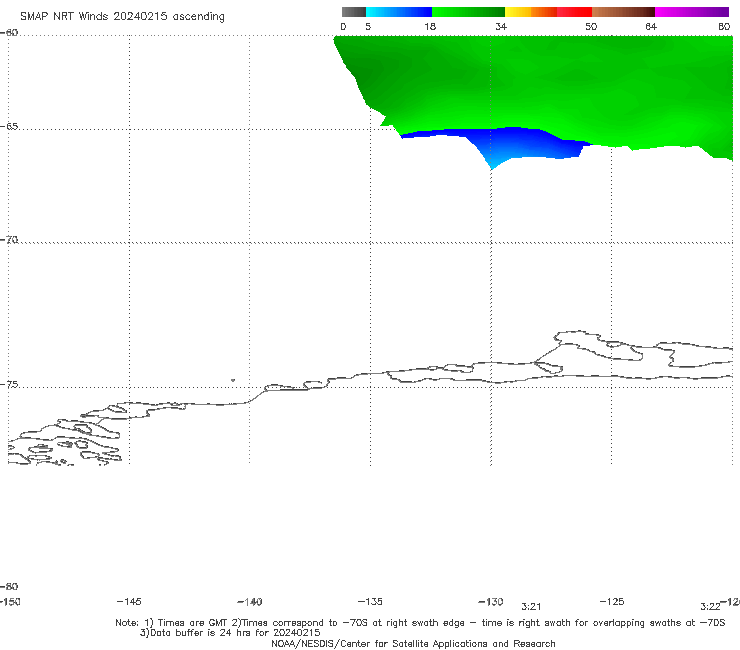Click the latitude label "-70"
Image resolution: width=740 pixels, height=650 pixels.
pos(9,240)
